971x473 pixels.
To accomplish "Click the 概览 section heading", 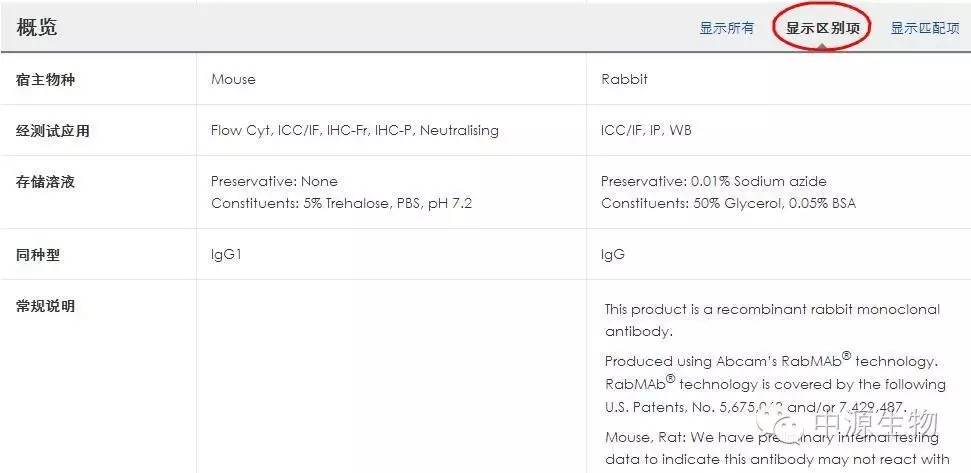I will point(37,27).
